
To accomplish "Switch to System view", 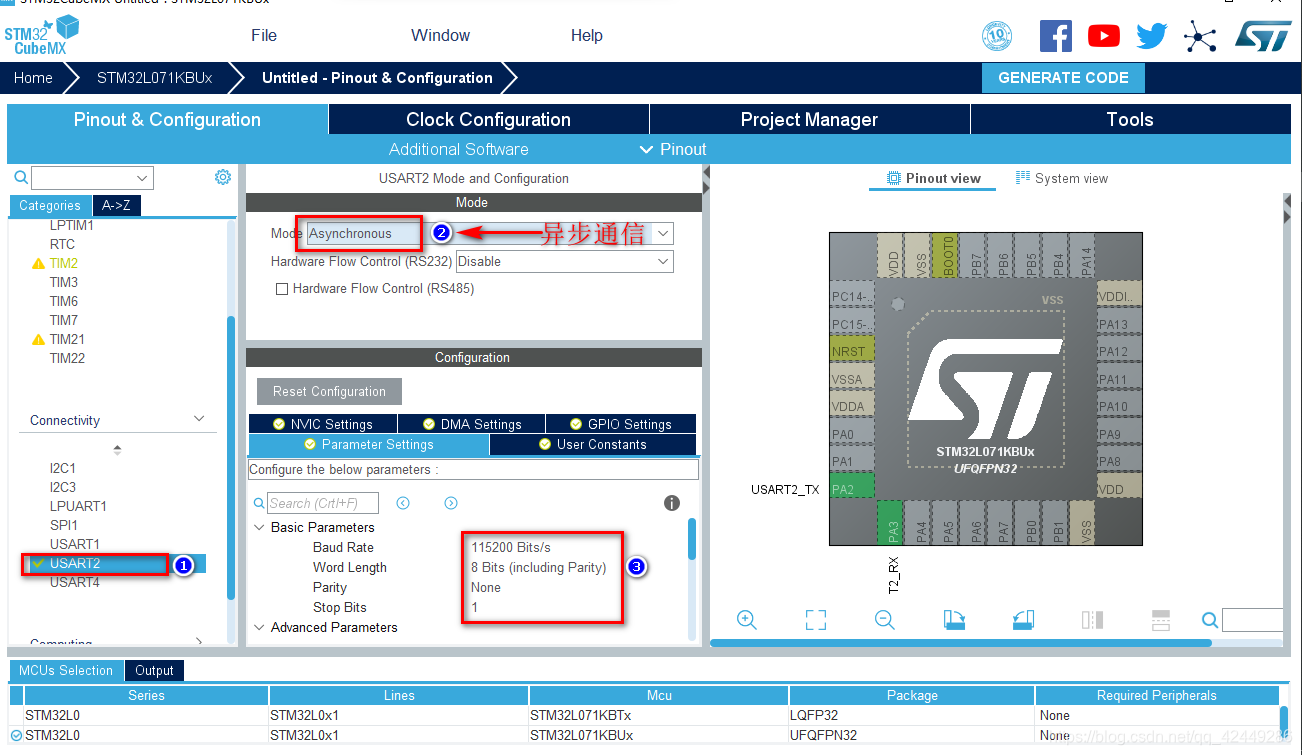I will point(1061,178).
